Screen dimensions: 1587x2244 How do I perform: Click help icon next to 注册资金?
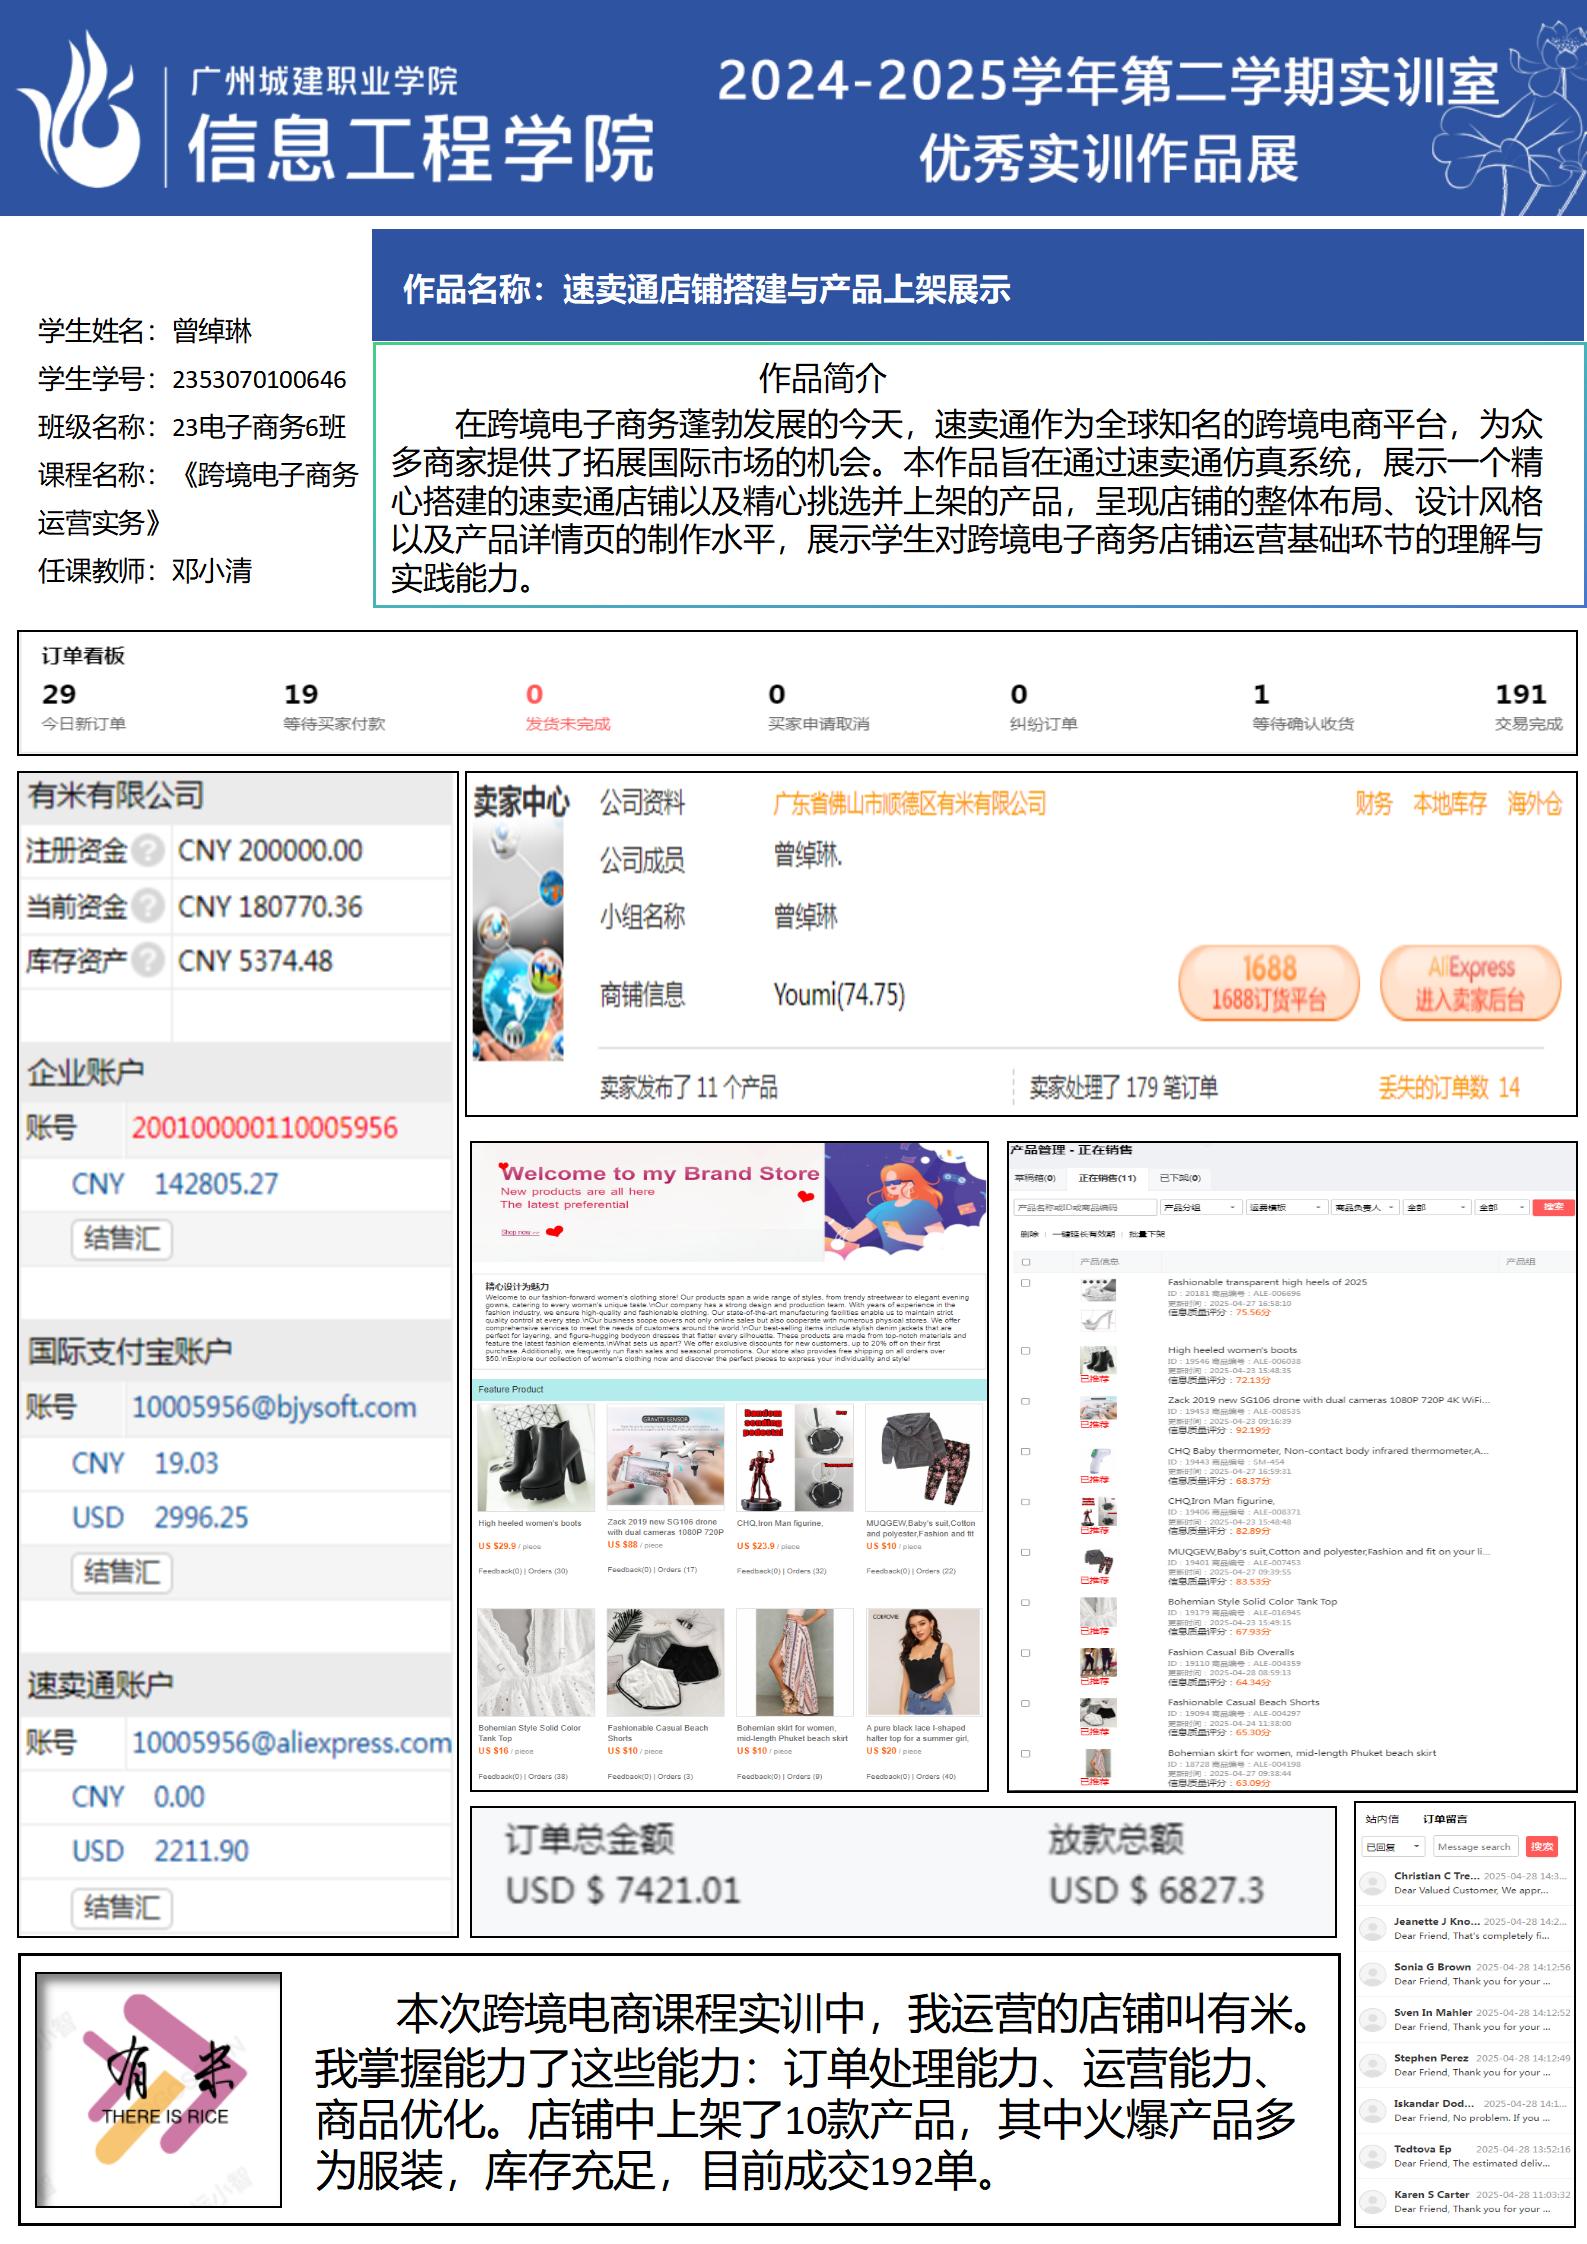(147, 851)
